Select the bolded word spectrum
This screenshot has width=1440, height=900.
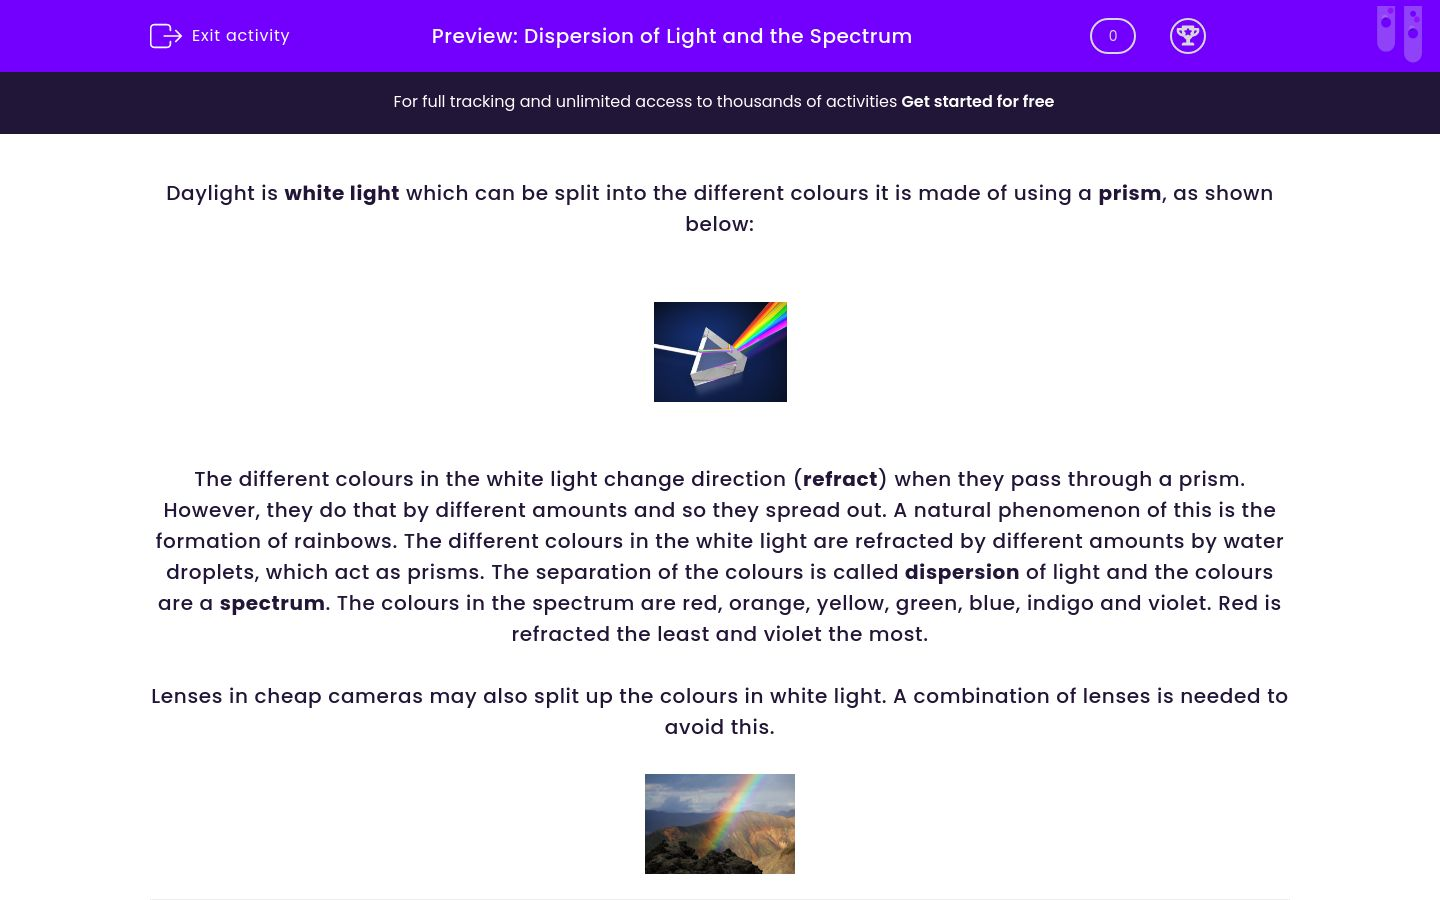(272, 603)
